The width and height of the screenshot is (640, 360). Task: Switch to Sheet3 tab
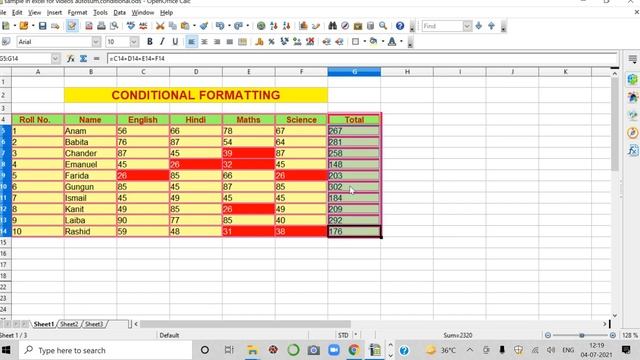(x=94, y=324)
